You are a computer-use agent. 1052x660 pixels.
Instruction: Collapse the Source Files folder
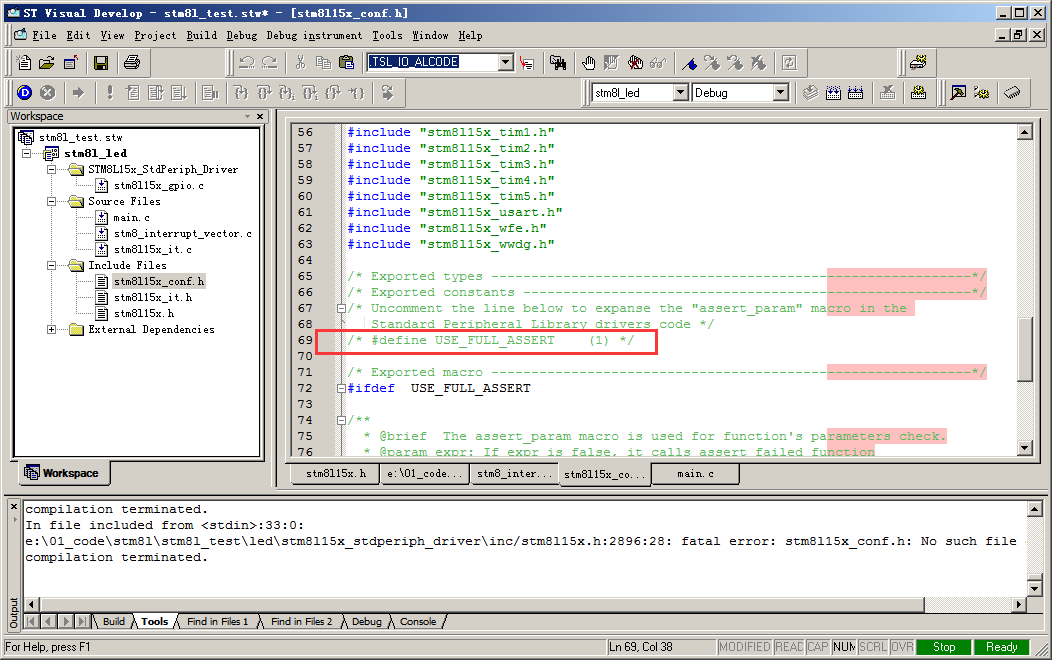pyautogui.click(x=53, y=201)
